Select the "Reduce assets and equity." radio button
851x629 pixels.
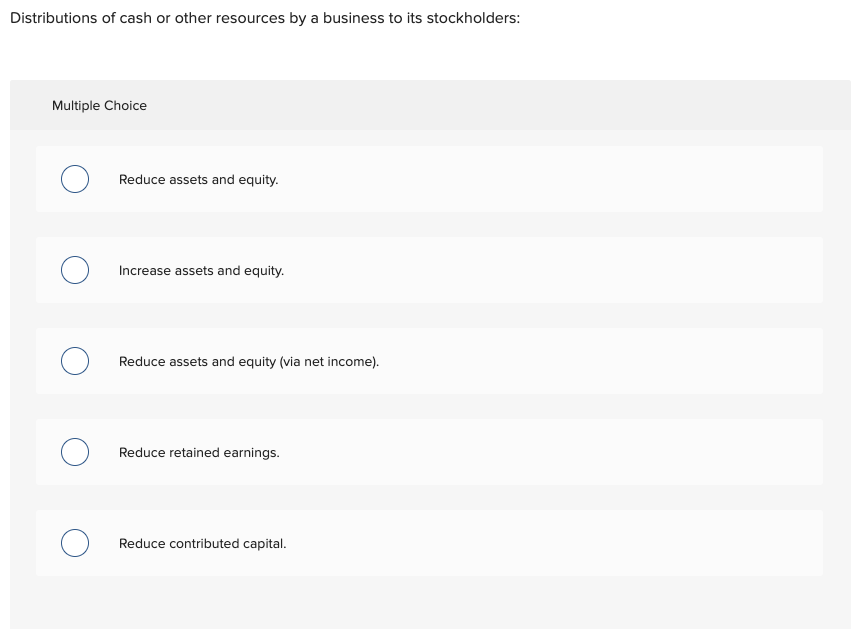pos(75,179)
